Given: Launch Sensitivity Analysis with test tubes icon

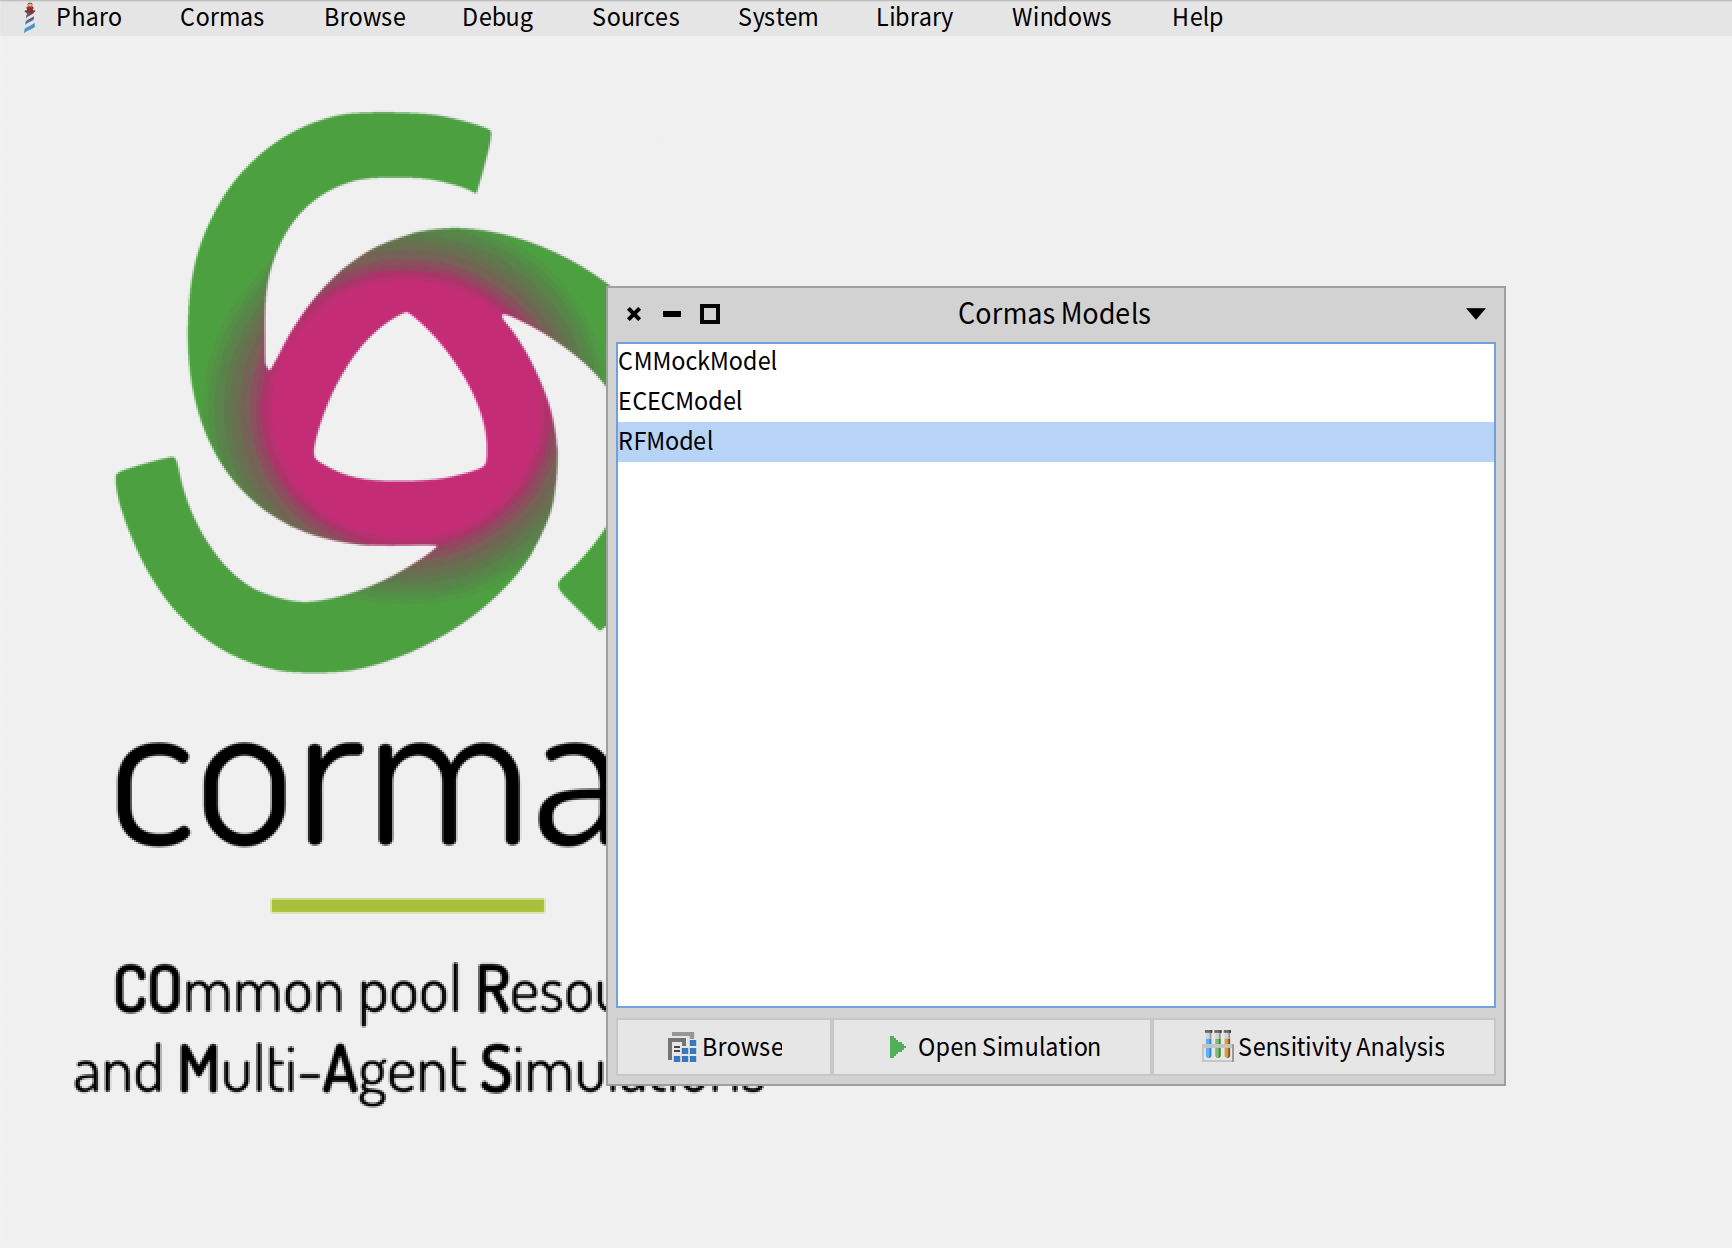Looking at the screenshot, I should point(1323,1047).
